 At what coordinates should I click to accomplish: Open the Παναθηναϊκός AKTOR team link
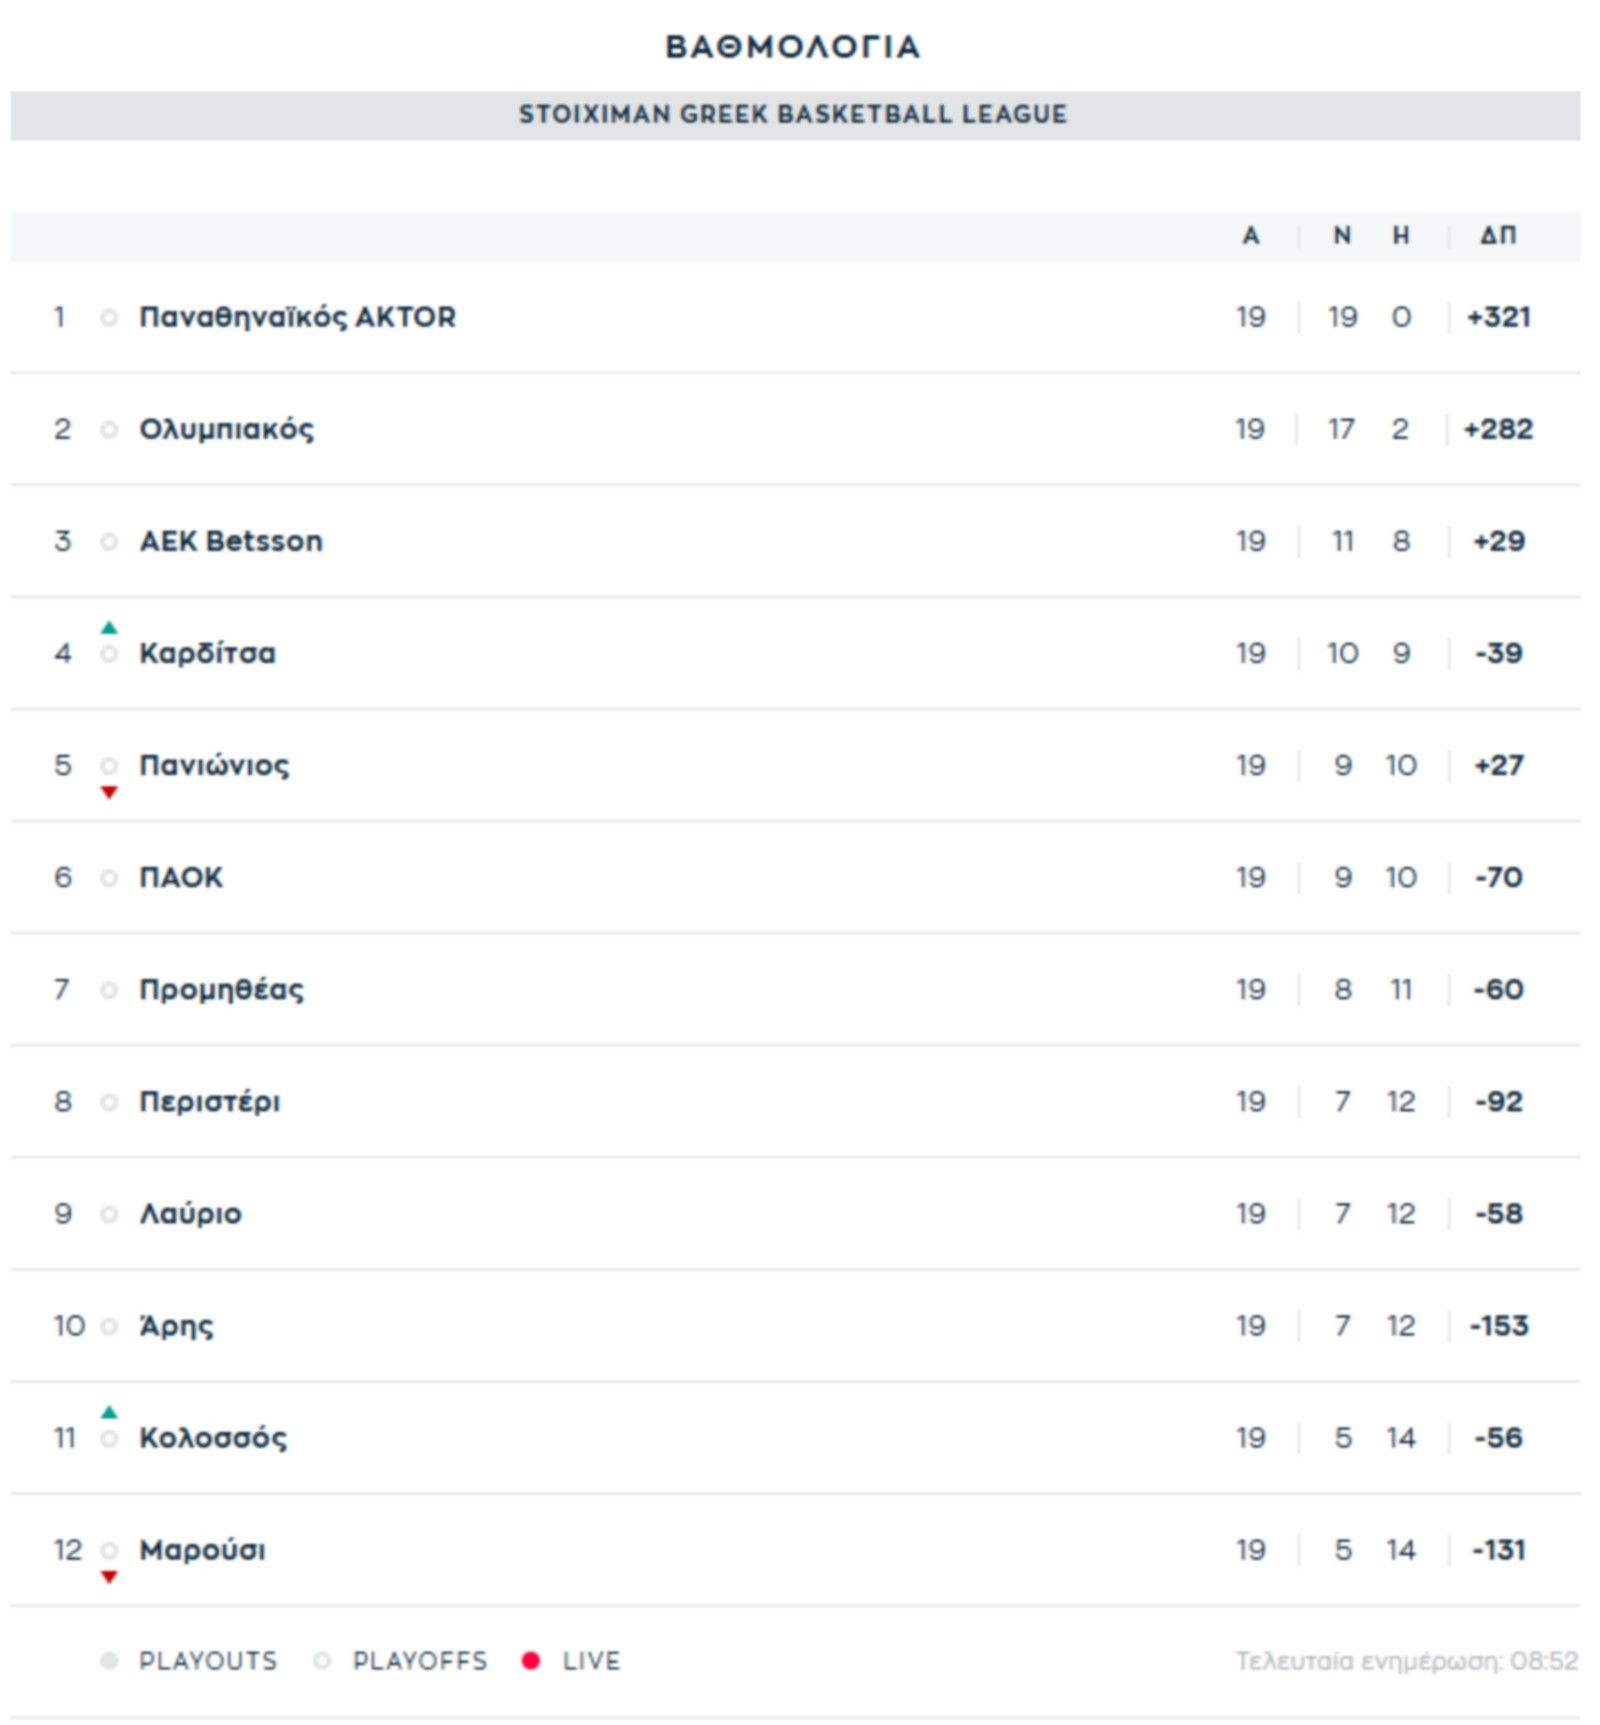pyautogui.click(x=297, y=317)
